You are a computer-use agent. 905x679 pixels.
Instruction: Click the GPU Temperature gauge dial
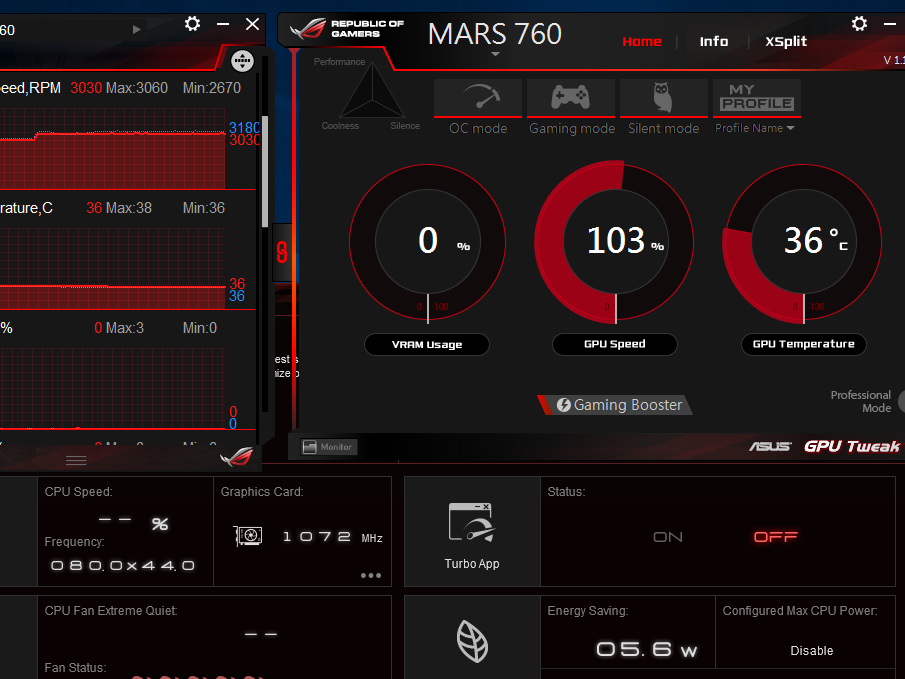pyautogui.click(x=803, y=242)
